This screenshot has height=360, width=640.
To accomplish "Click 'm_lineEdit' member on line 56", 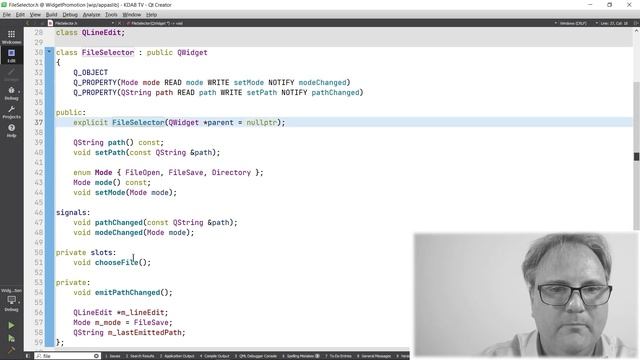I will [143, 313].
